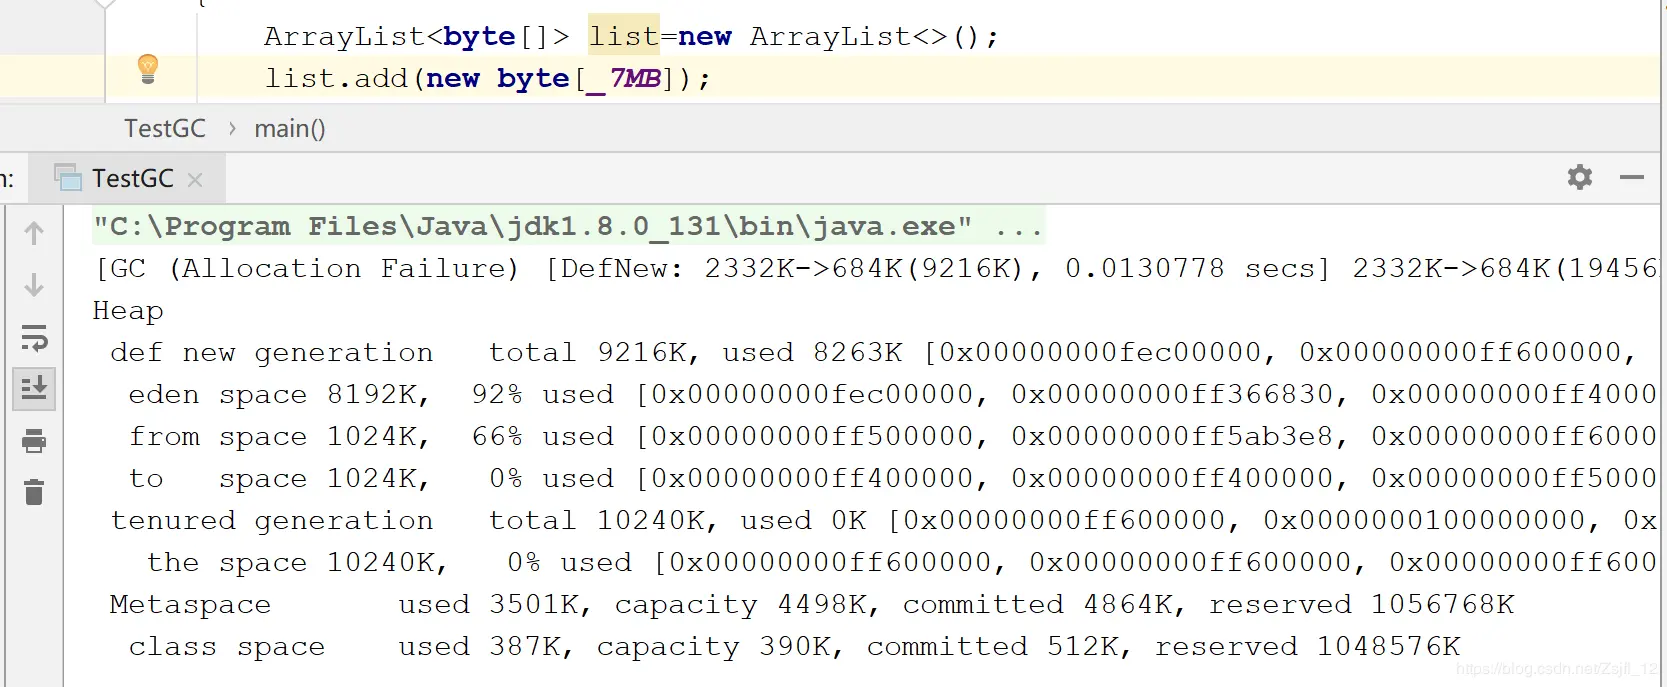The height and width of the screenshot is (687, 1667).
Task: Click the yellow lightbulb intention icon
Action: (x=148, y=69)
